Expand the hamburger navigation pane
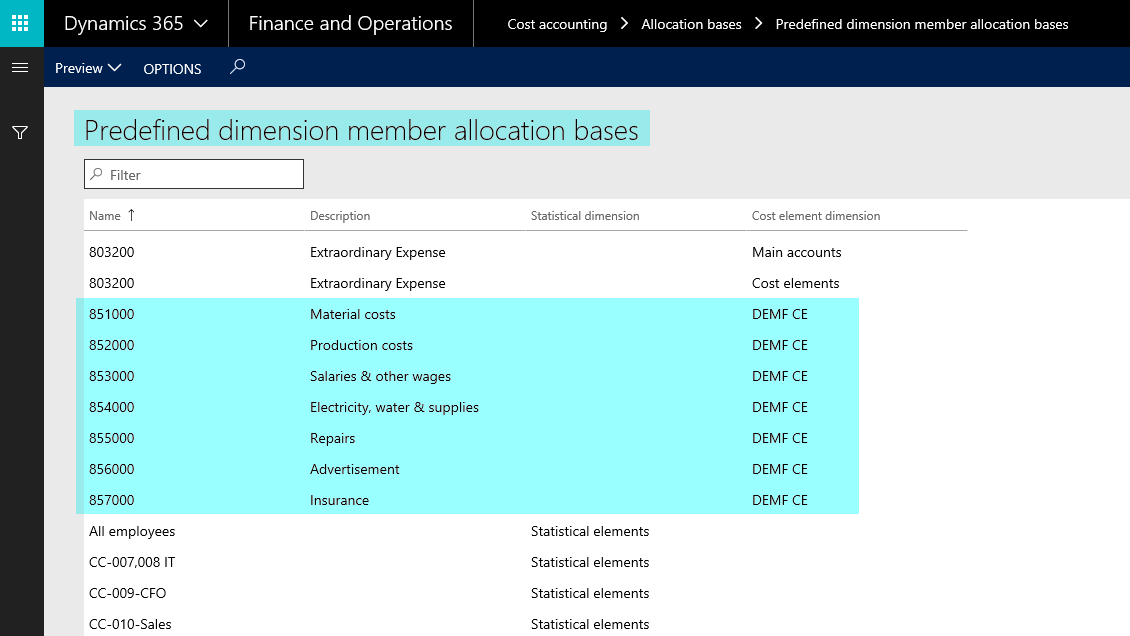This screenshot has height=636, width=1130. 19,68
